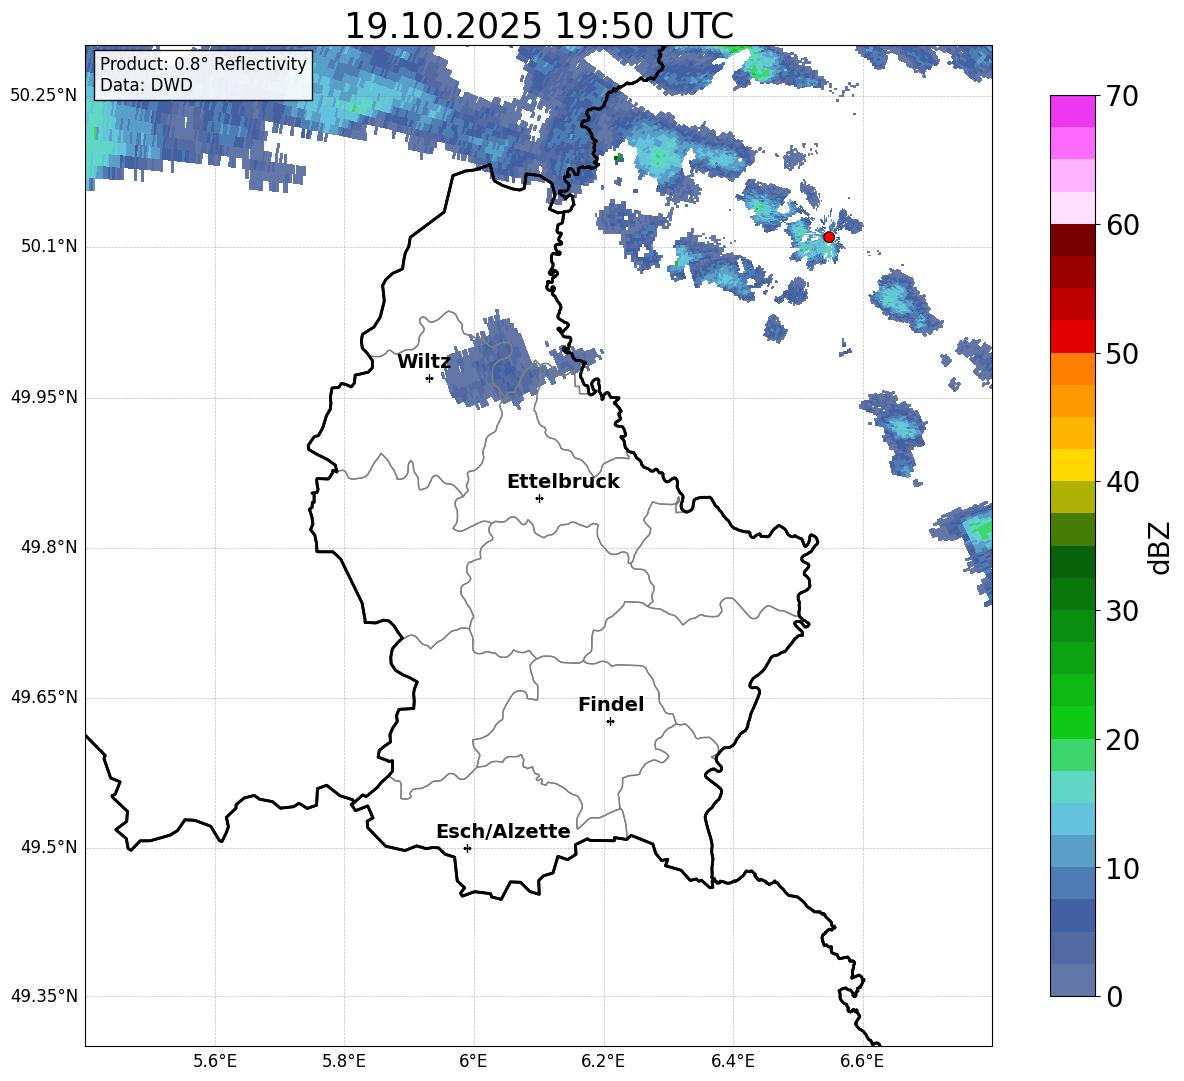Click the cross marker below Findel
Screen dimensions: 1184x1081
pyautogui.click(x=610, y=722)
